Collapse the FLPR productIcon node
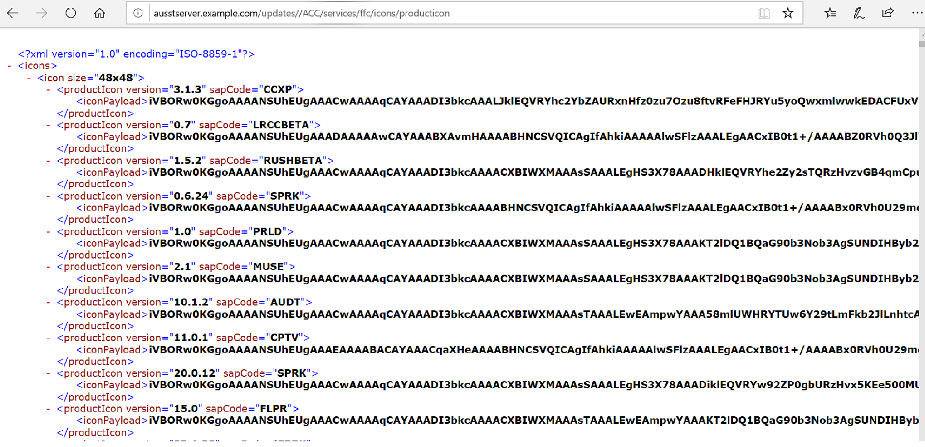Image resolution: width=925 pixels, height=447 pixels. click(48, 409)
